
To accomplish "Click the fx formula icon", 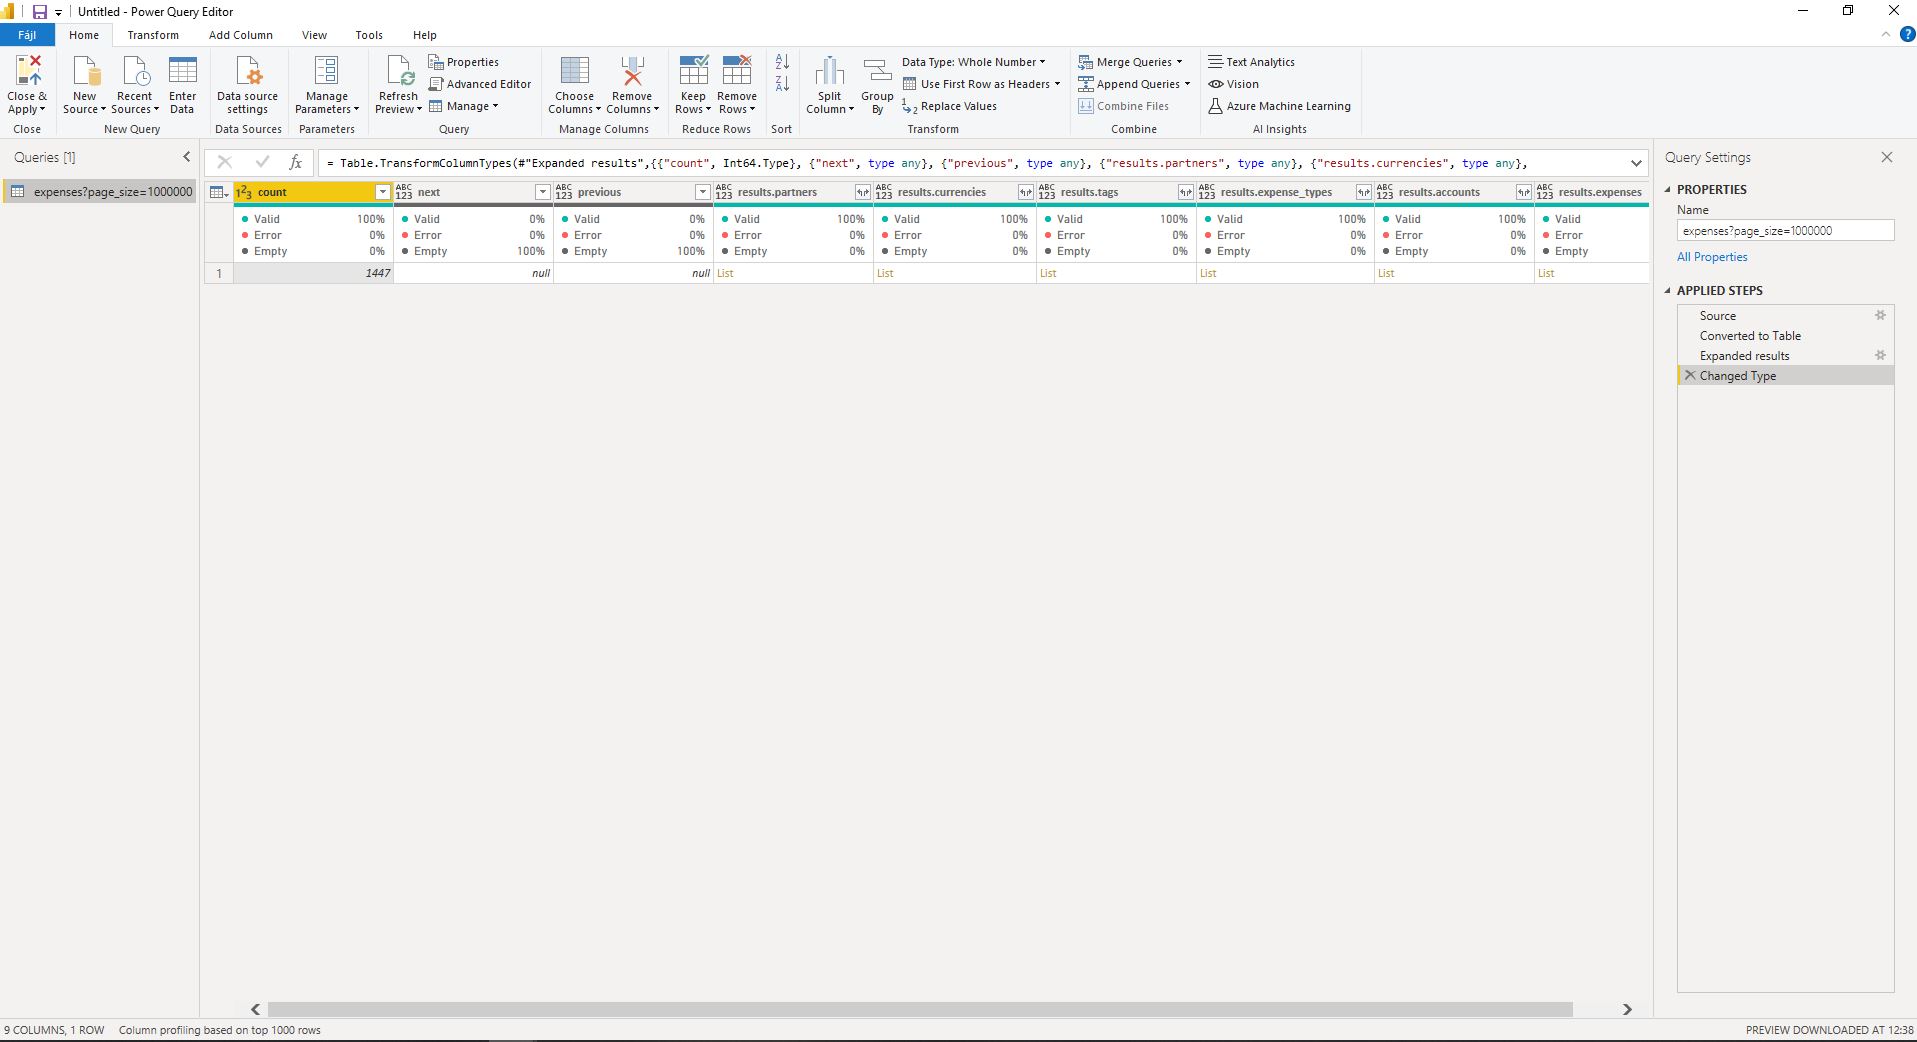I will pyautogui.click(x=296, y=162).
